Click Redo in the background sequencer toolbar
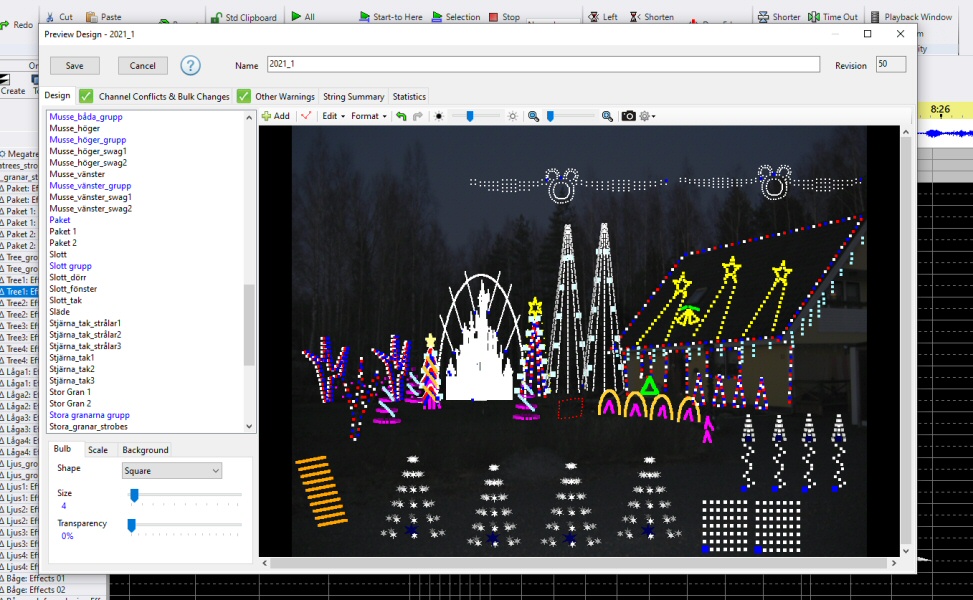Image resolution: width=973 pixels, height=600 pixels. pyautogui.click(x=17, y=25)
